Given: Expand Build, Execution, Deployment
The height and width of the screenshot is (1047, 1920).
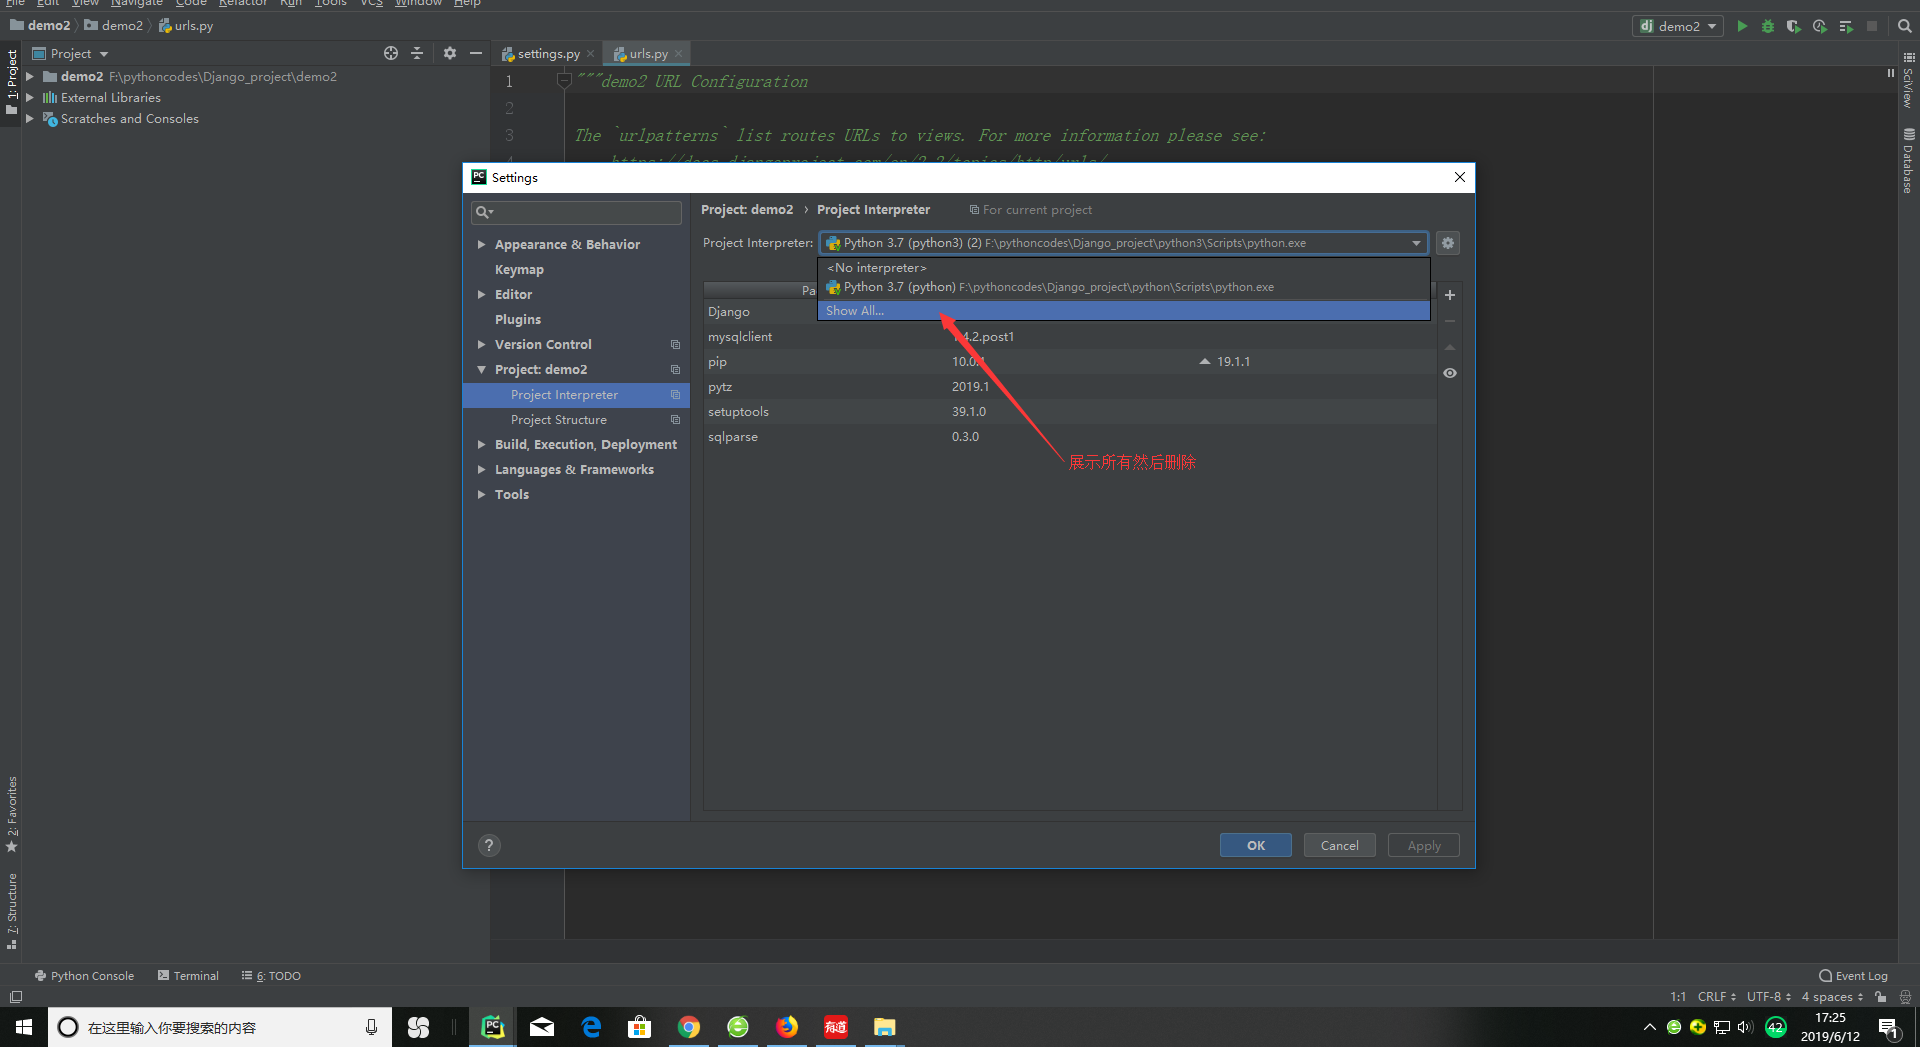Looking at the screenshot, I should (x=481, y=445).
